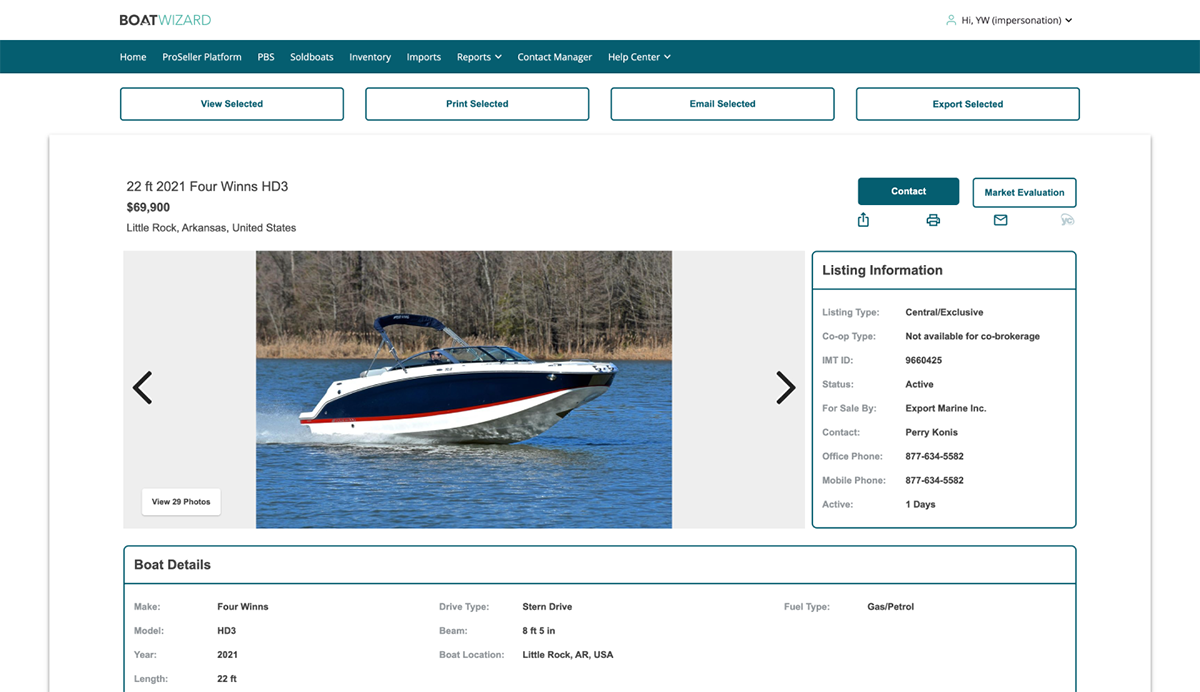
Task: Click the Stern Drive value
Action: [547, 607]
